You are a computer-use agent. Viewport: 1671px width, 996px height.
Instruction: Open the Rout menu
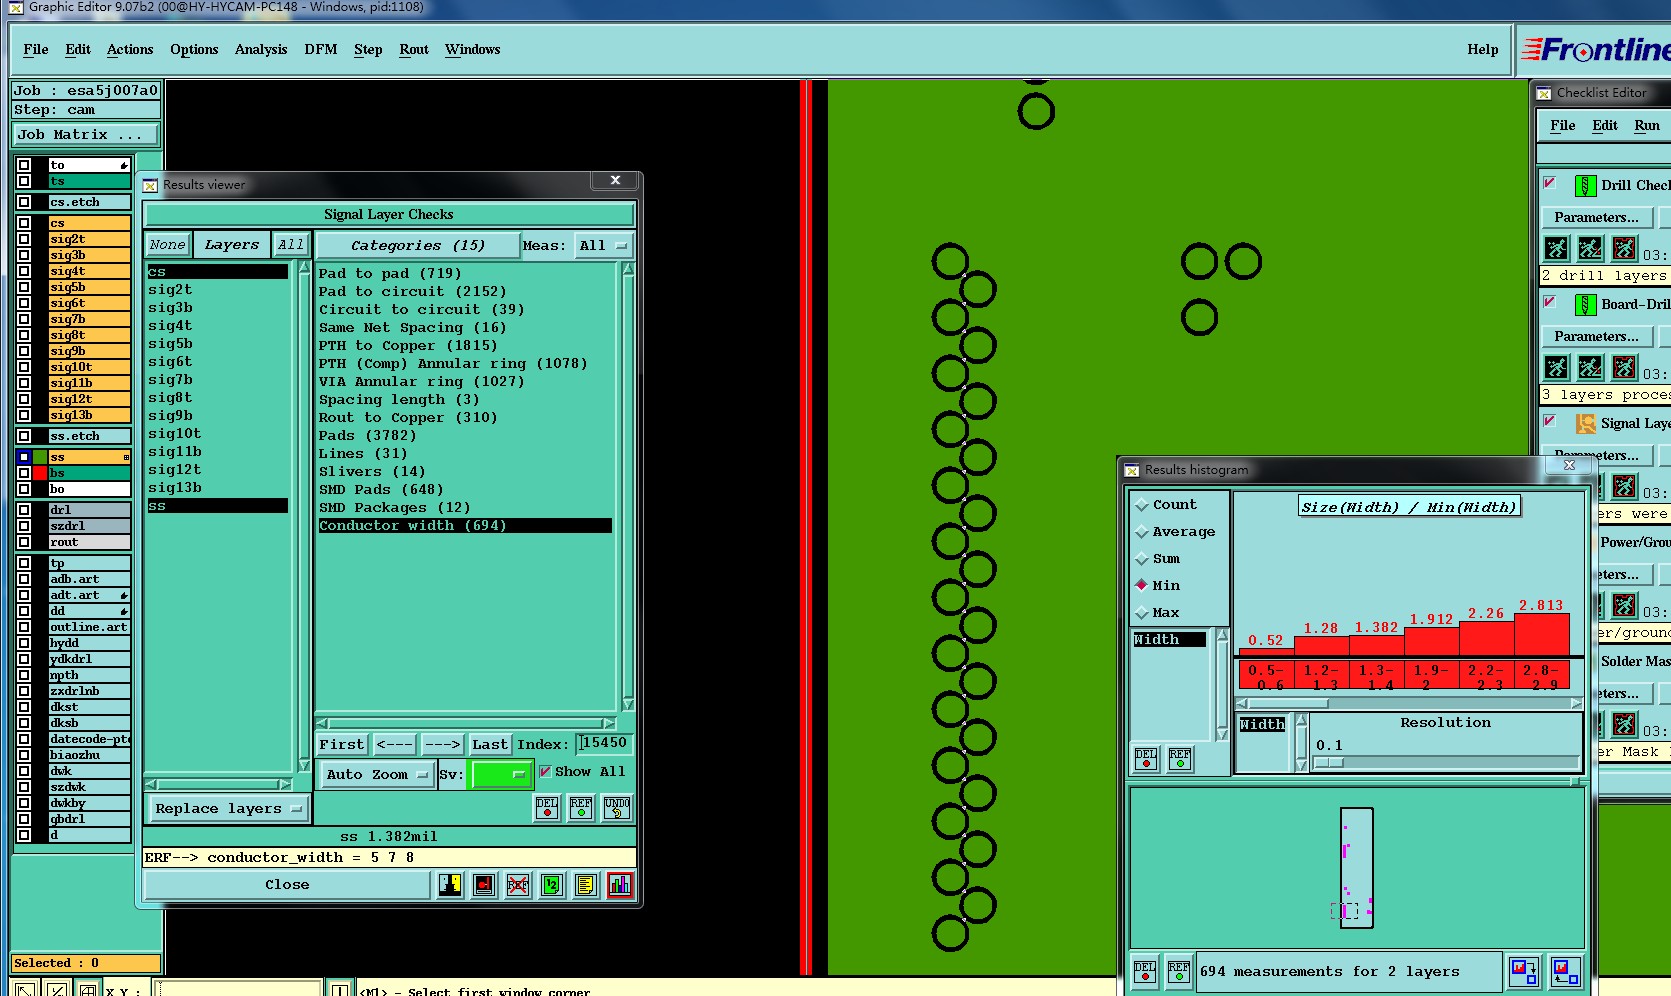(x=414, y=49)
